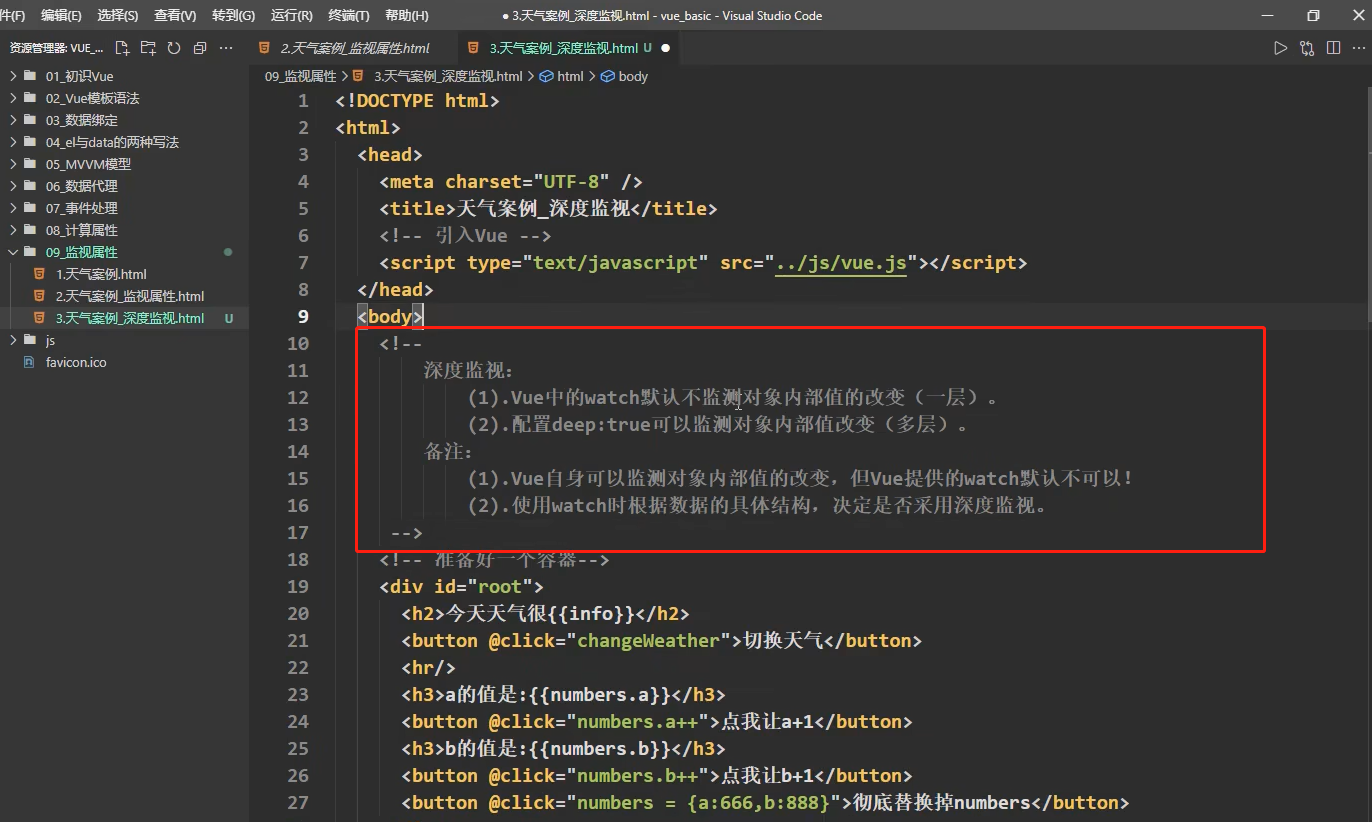Viewport: 1372px width, 822px height.
Task: Click the <hr/> tag in code
Action: 428,668
